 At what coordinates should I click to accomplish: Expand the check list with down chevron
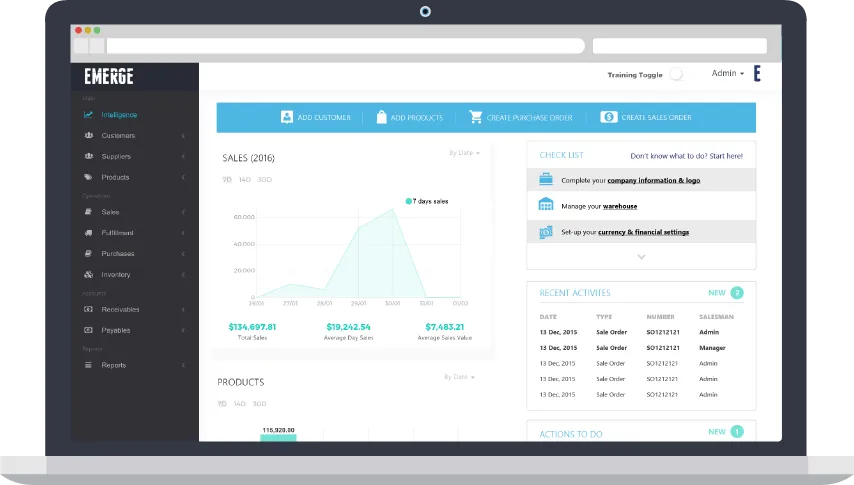641,257
